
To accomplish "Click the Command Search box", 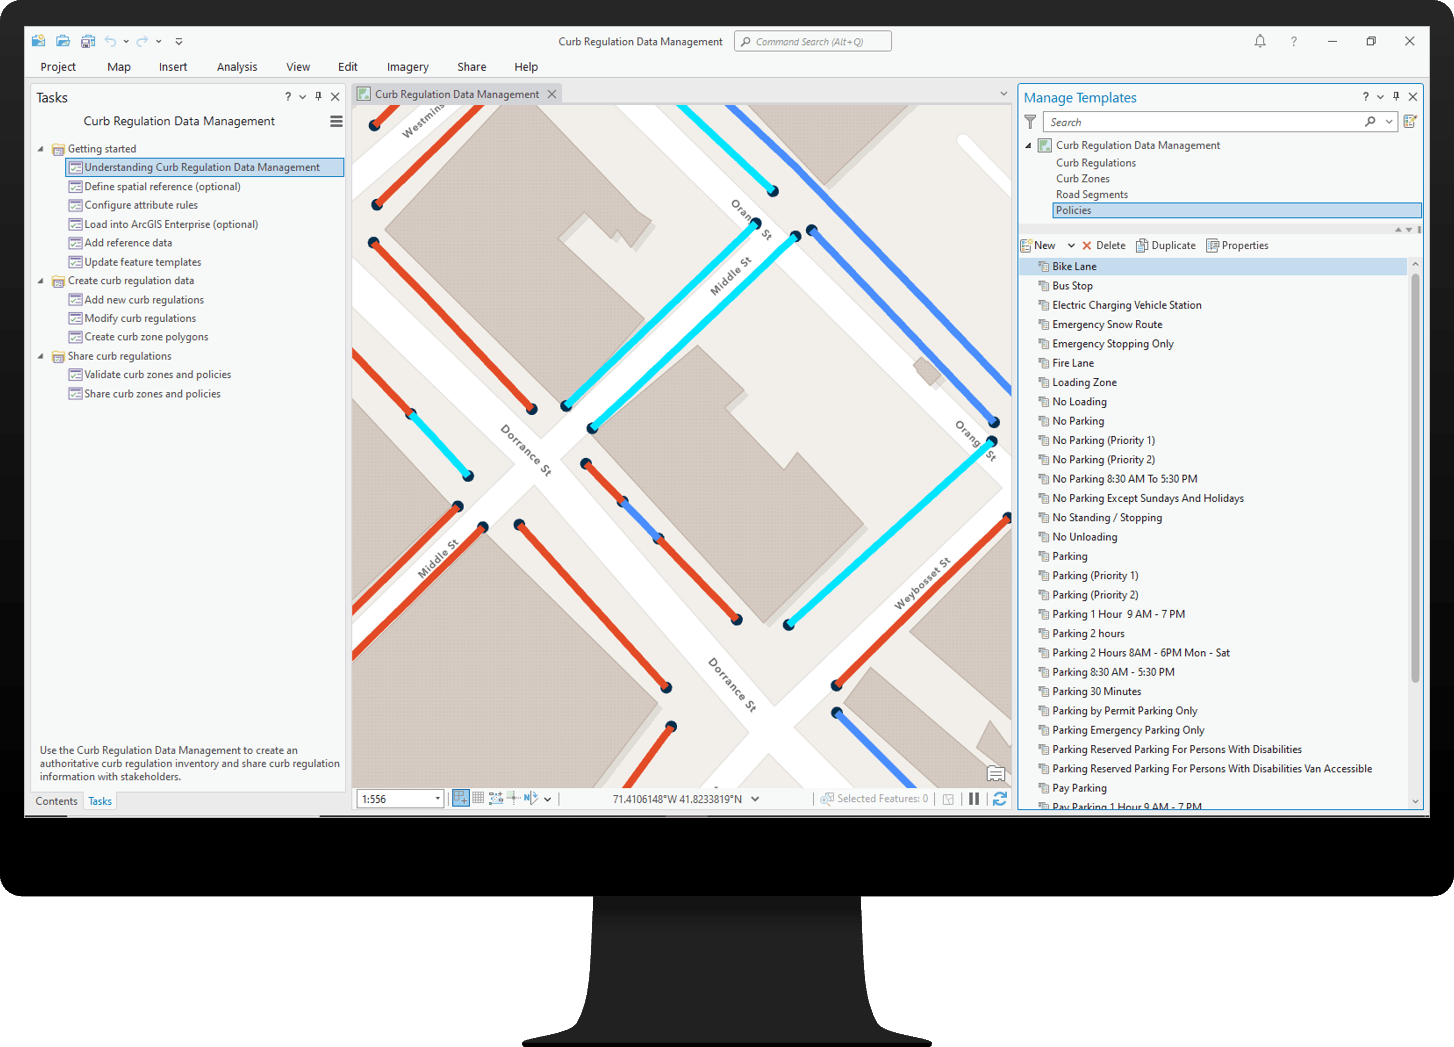I will [x=813, y=41].
